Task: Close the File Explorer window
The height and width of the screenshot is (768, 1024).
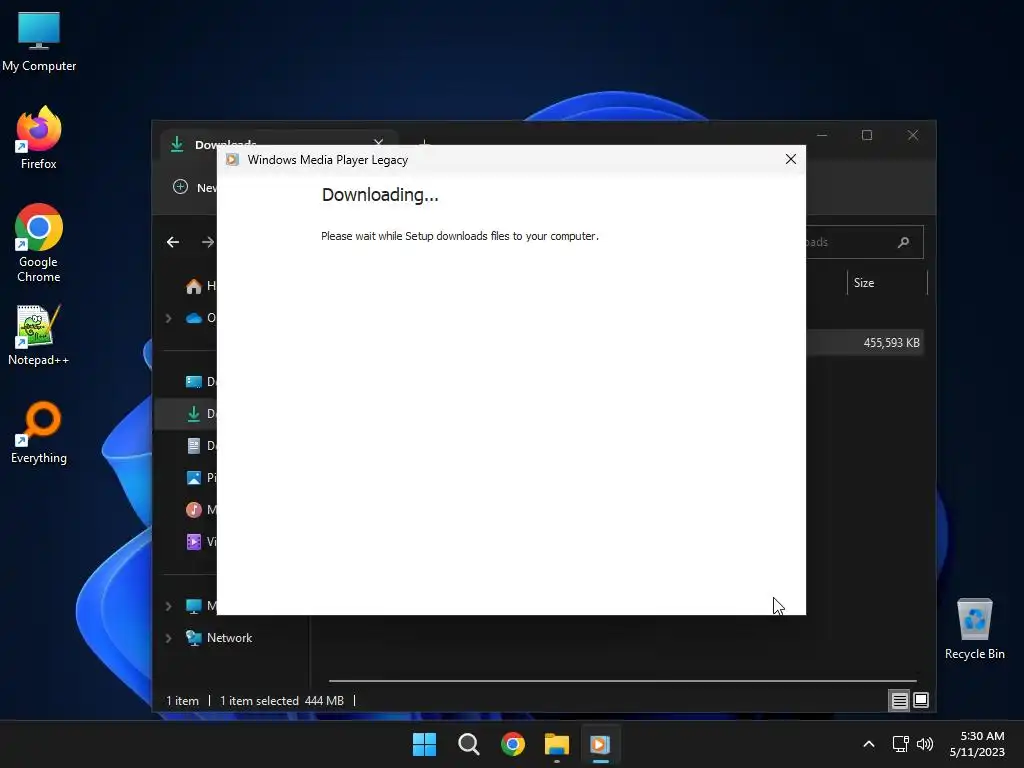Action: tap(913, 135)
